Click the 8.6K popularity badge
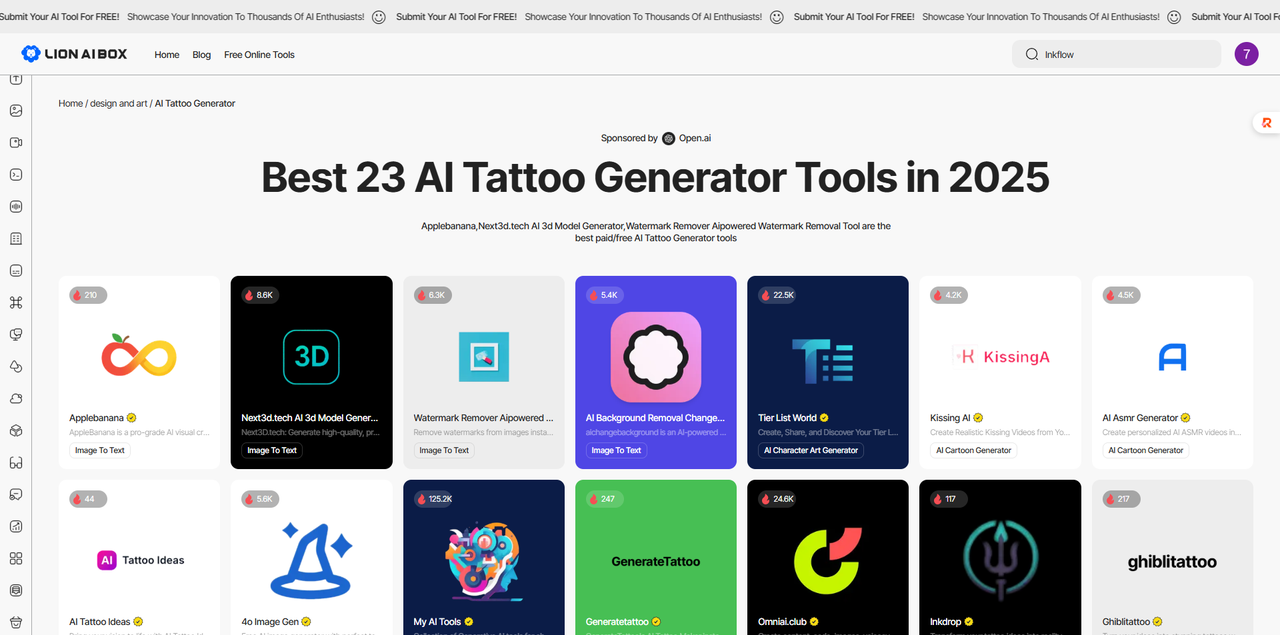This screenshot has height=635, width=1280. tap(260, 295)
